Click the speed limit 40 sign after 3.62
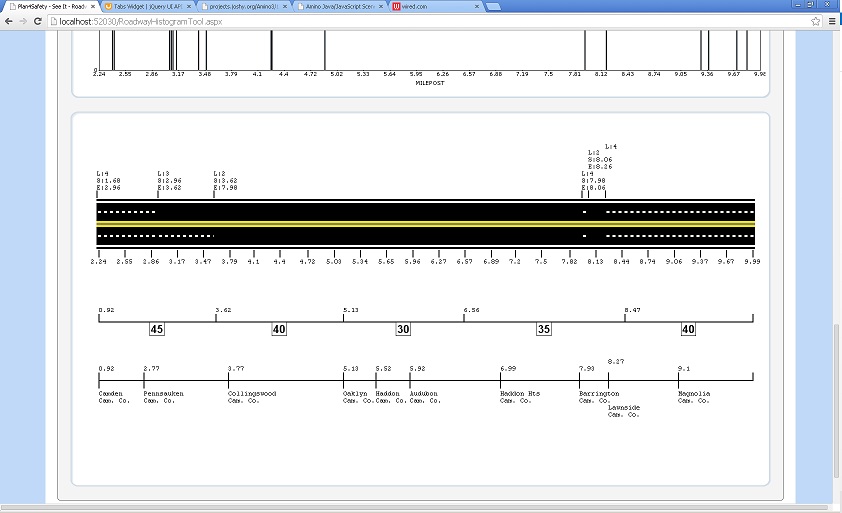This screenshot has width=842, height=513. (x=279, y=329)
